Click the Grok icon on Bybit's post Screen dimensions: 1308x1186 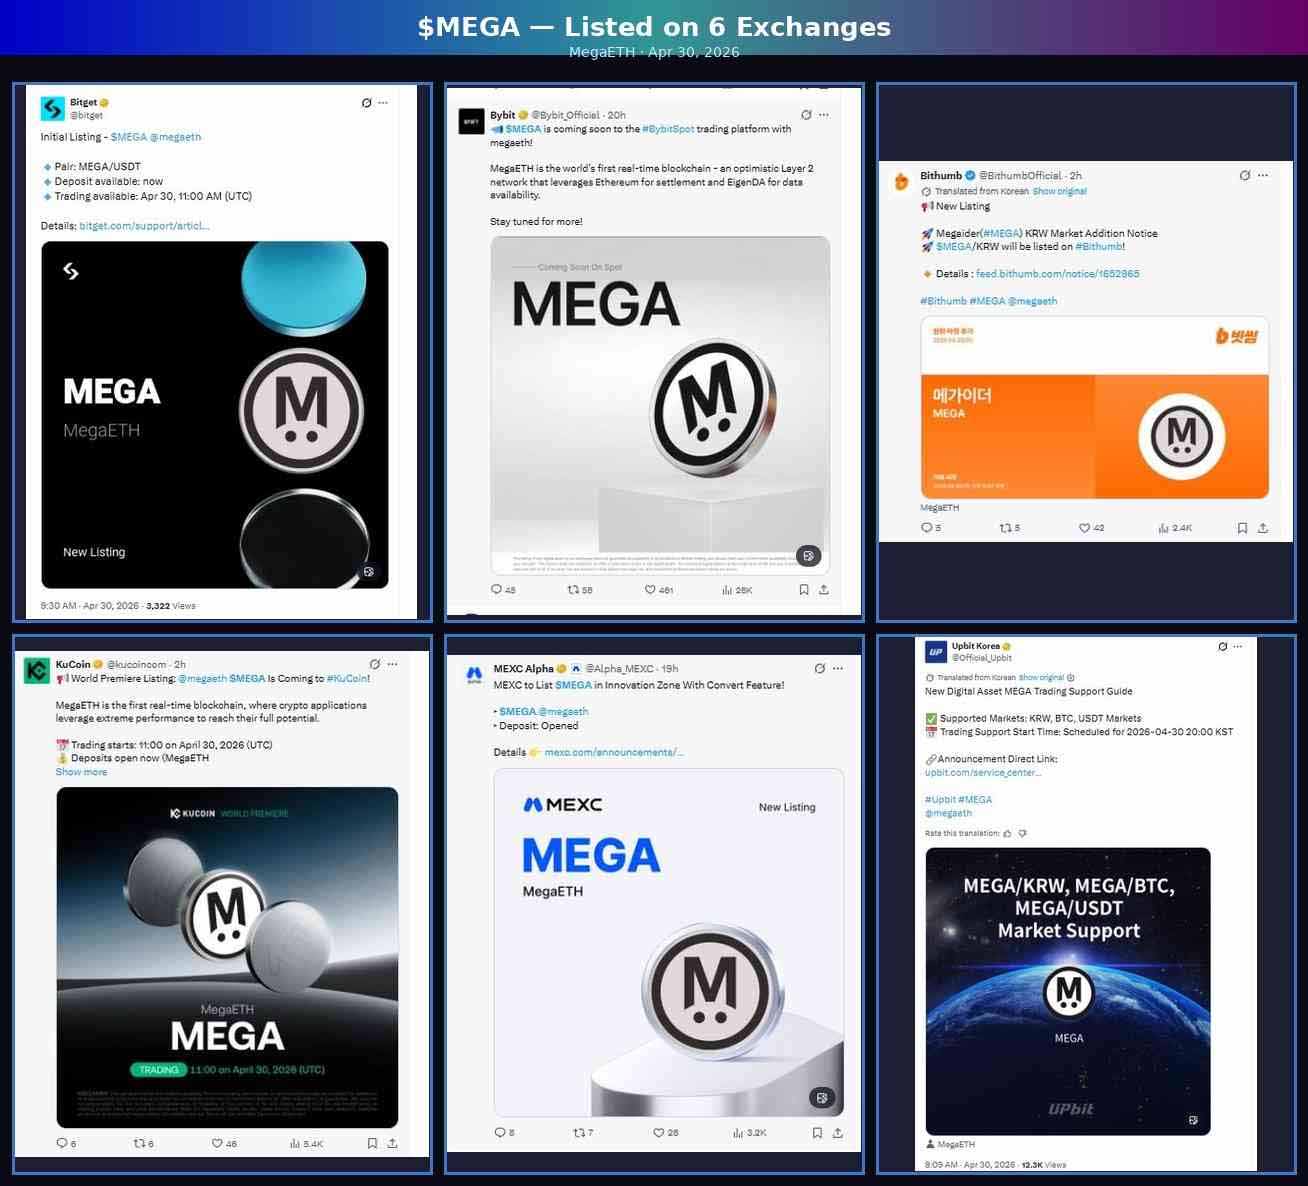tap(807, 115)
